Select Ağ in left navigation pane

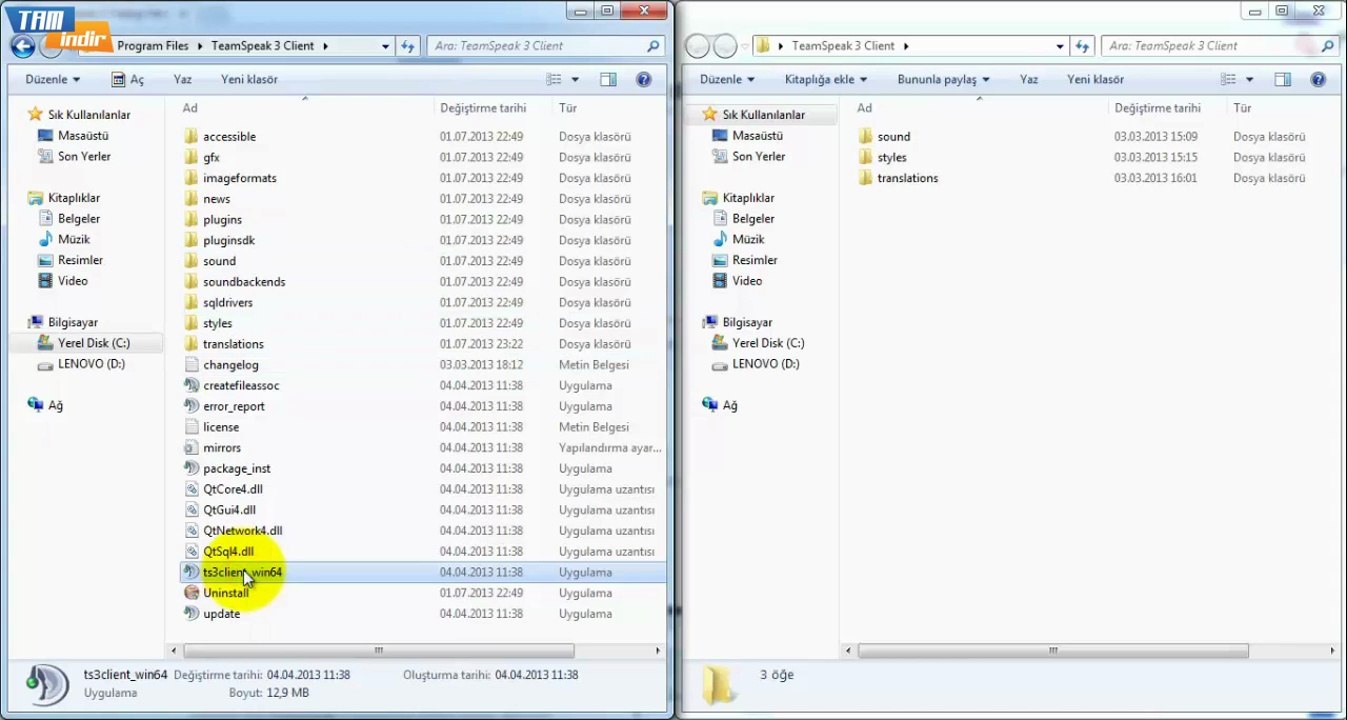tap(46, 405)
